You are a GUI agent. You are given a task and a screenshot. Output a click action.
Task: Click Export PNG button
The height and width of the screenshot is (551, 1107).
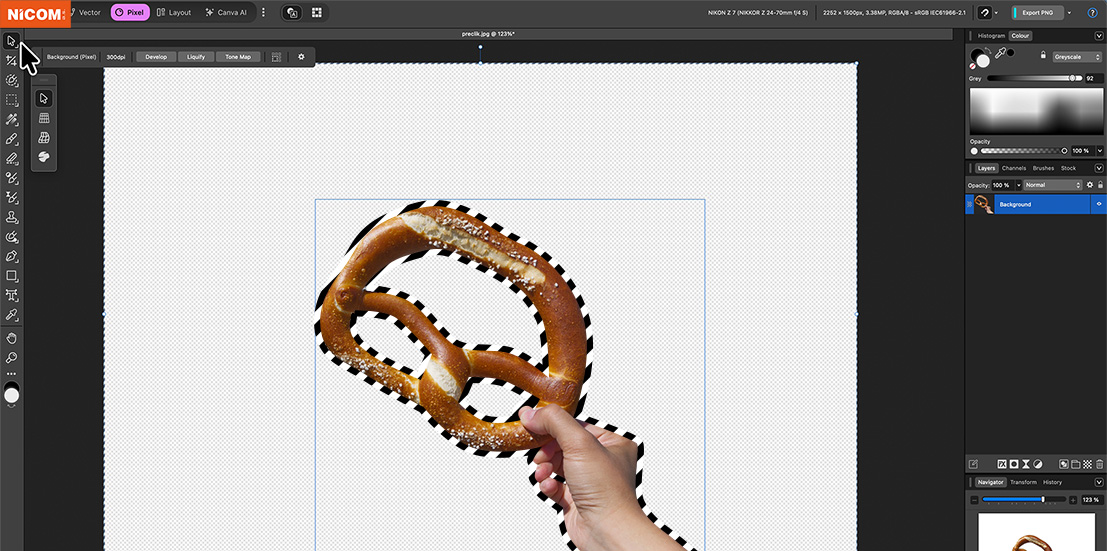1036,13
